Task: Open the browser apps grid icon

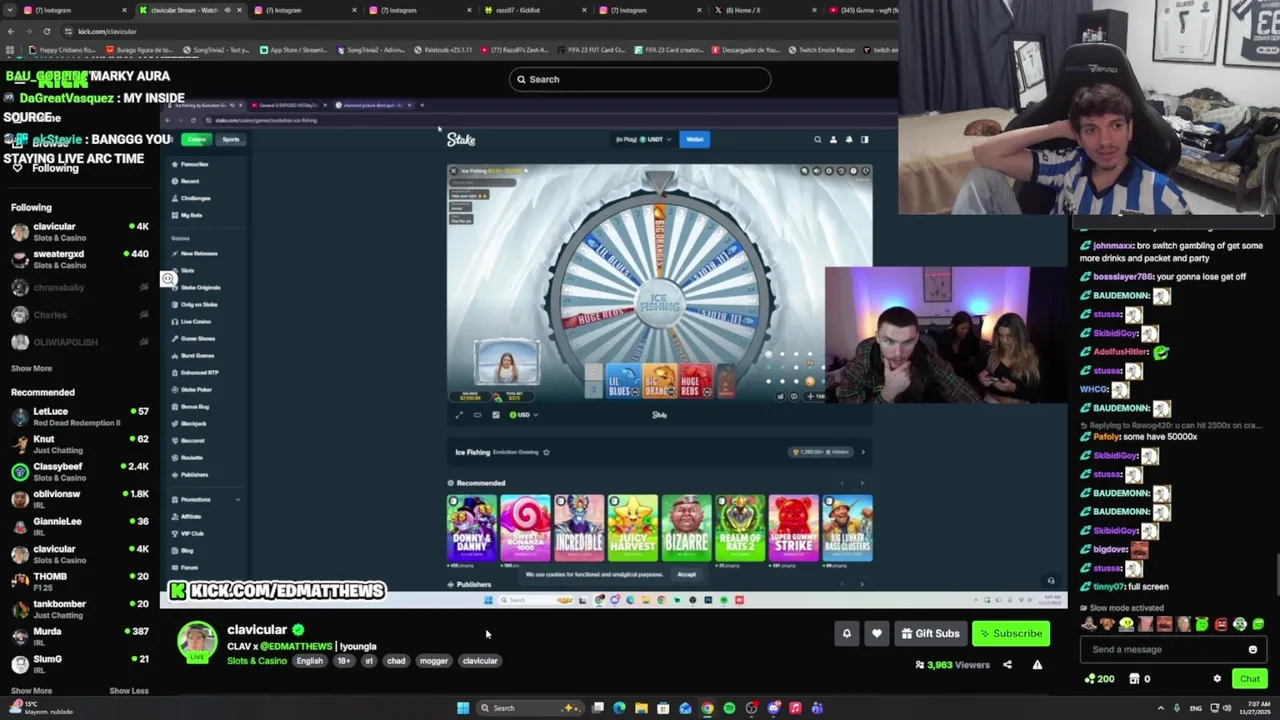Action: (10, 50)
